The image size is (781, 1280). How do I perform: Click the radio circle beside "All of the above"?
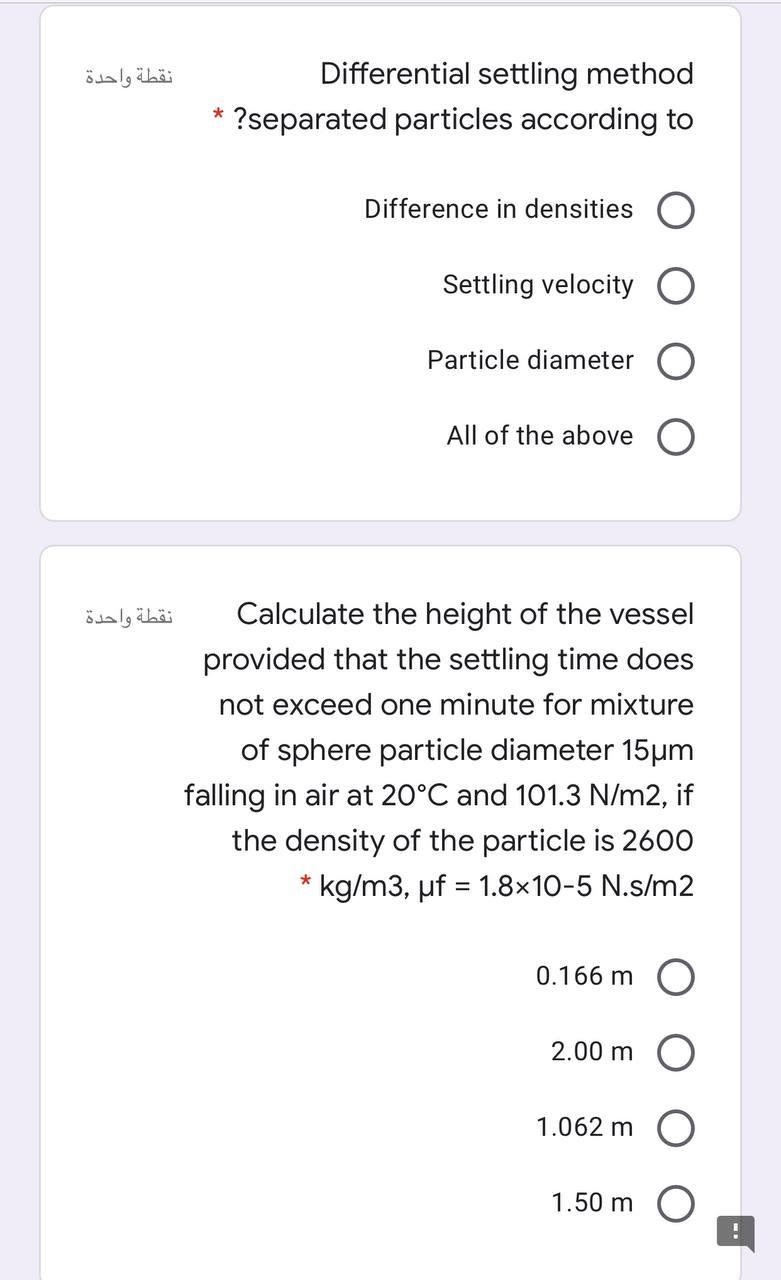675,436
